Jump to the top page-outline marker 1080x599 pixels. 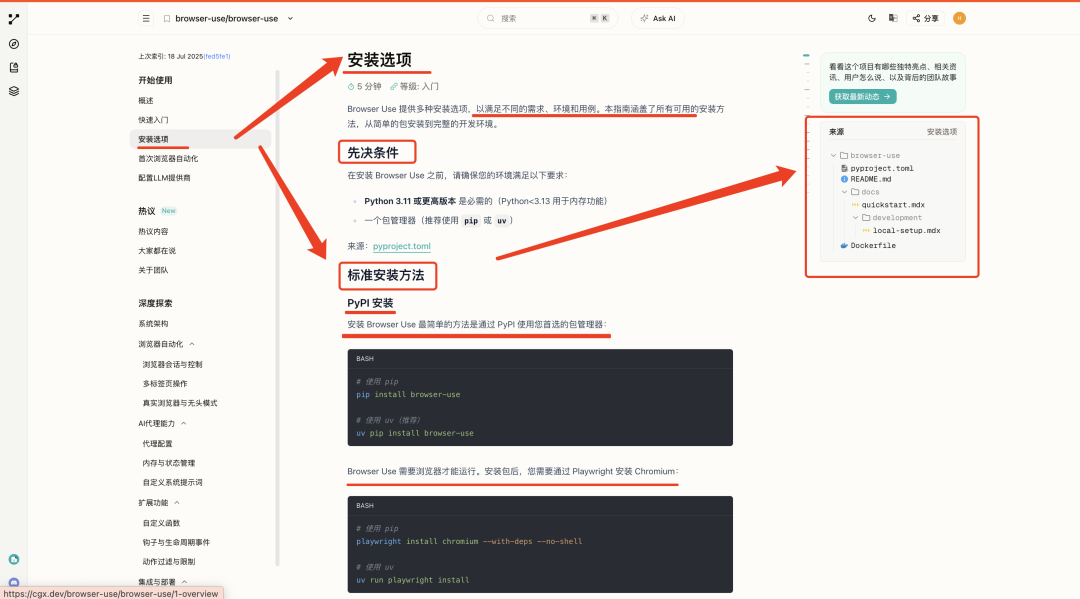(806, 55)
